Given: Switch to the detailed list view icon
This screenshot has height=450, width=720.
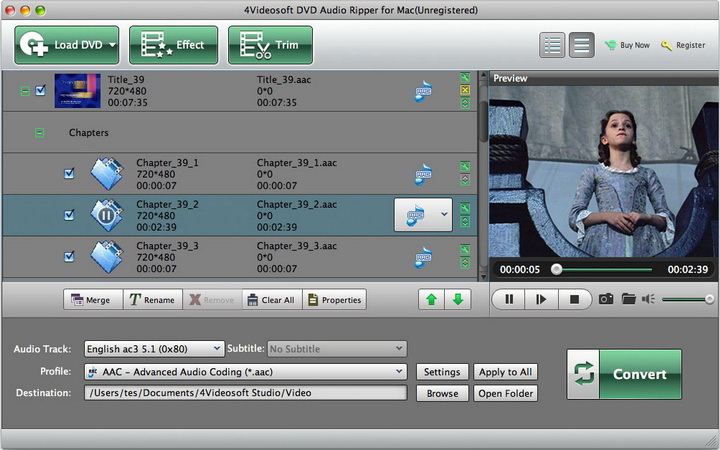Looking at the screenshot, I should click(552, 45).
